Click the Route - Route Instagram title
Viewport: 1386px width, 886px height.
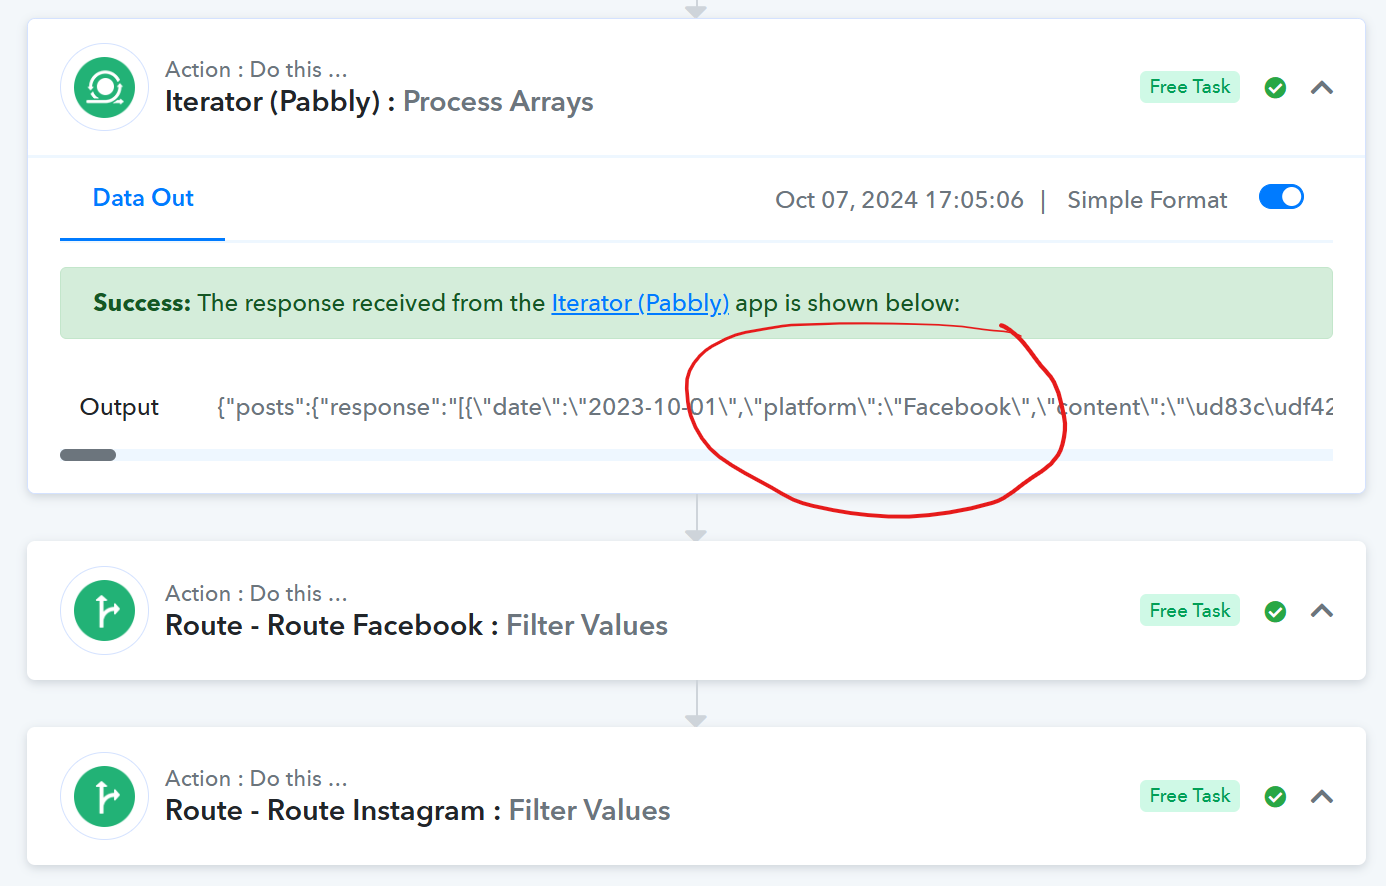tap(325, 810)
